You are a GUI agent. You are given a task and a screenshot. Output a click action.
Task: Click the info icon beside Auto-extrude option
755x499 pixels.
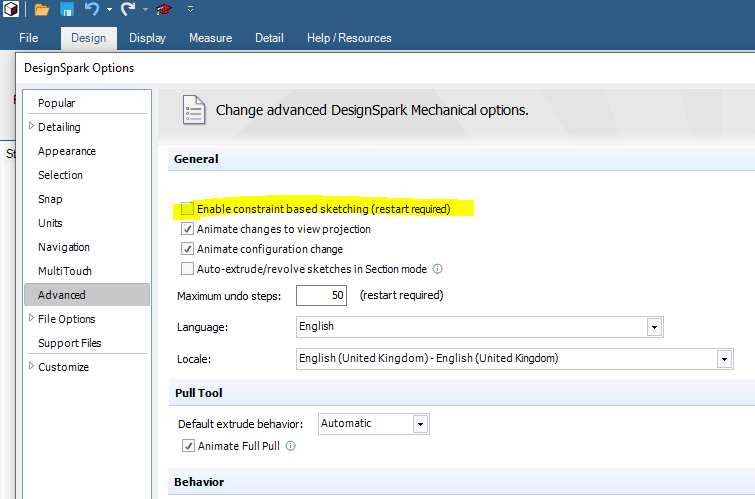point(437,269)
